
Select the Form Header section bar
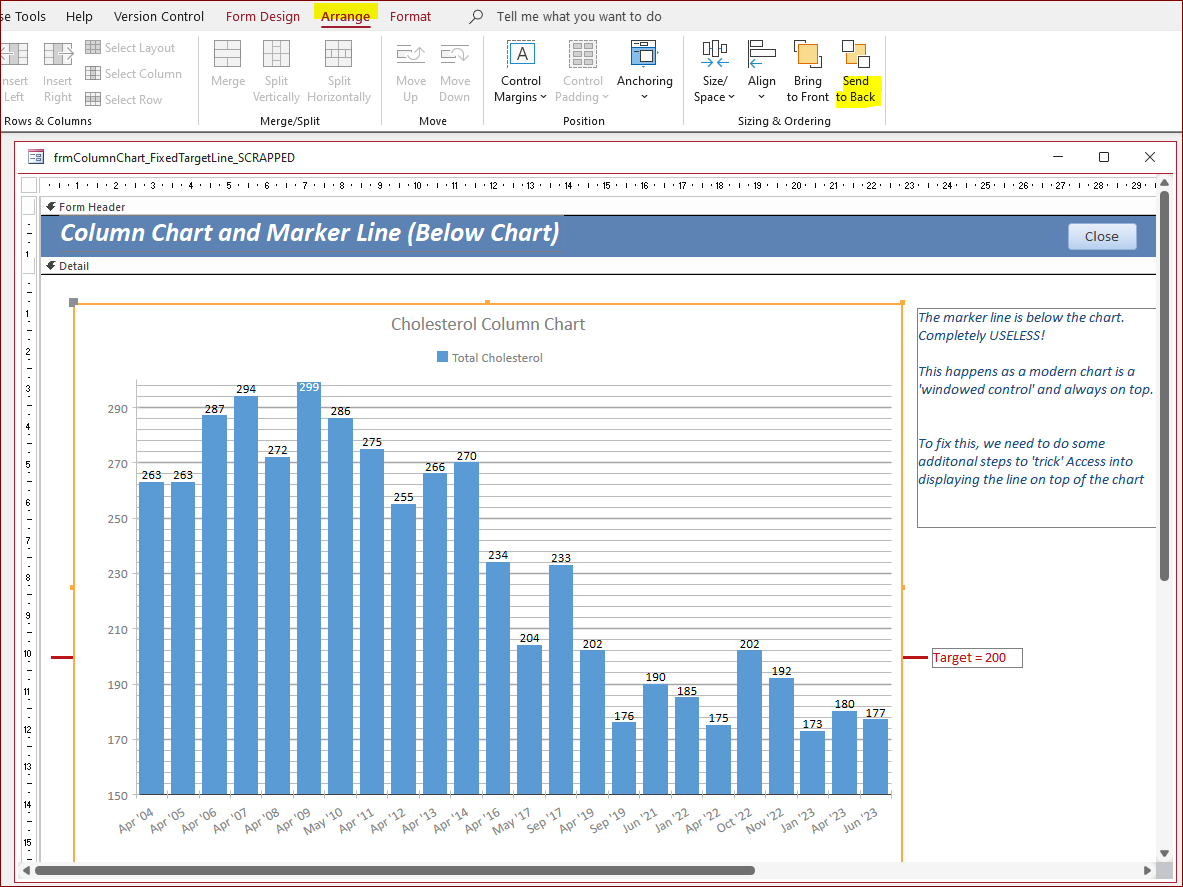point(598,207)
